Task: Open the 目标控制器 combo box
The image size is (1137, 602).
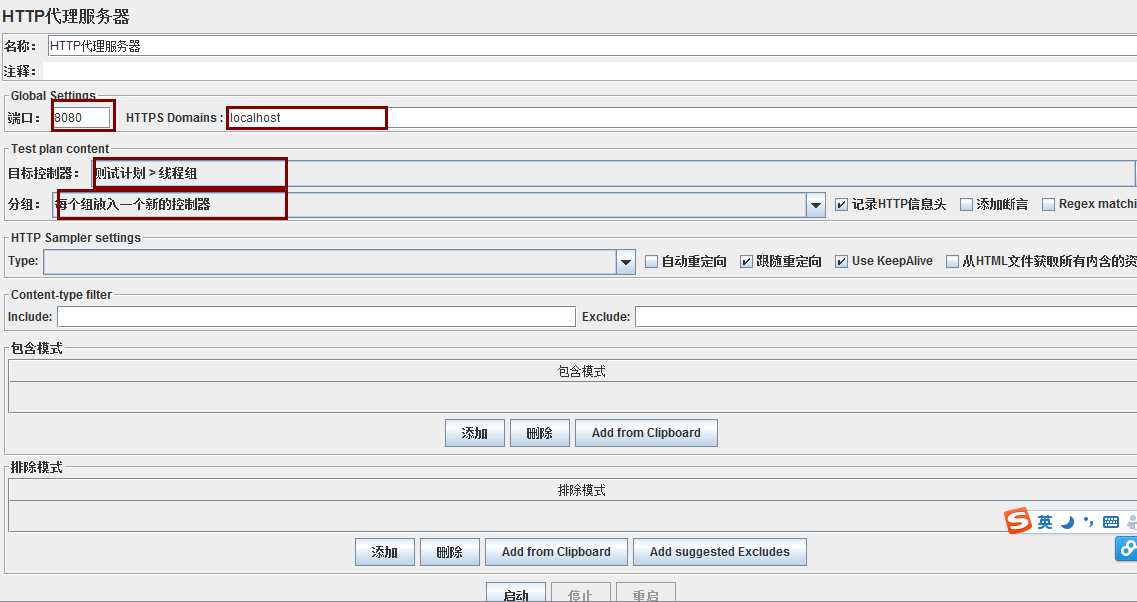Action: (x=613, y=173)
